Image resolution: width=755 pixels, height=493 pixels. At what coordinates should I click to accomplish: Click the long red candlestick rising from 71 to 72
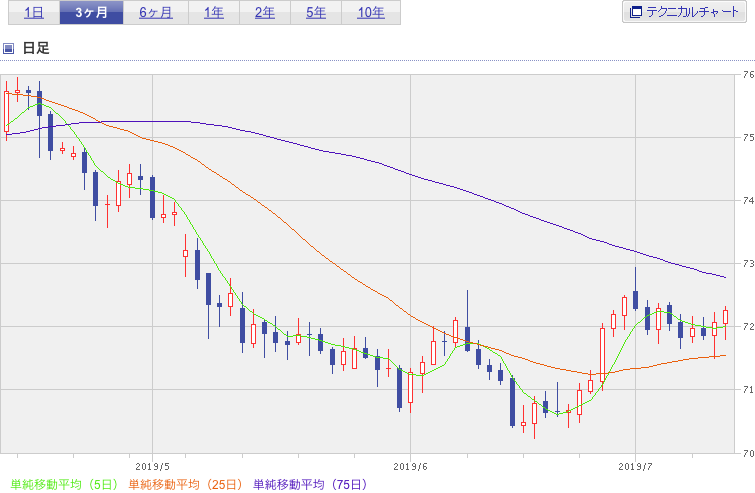click(x=602, y=355)
